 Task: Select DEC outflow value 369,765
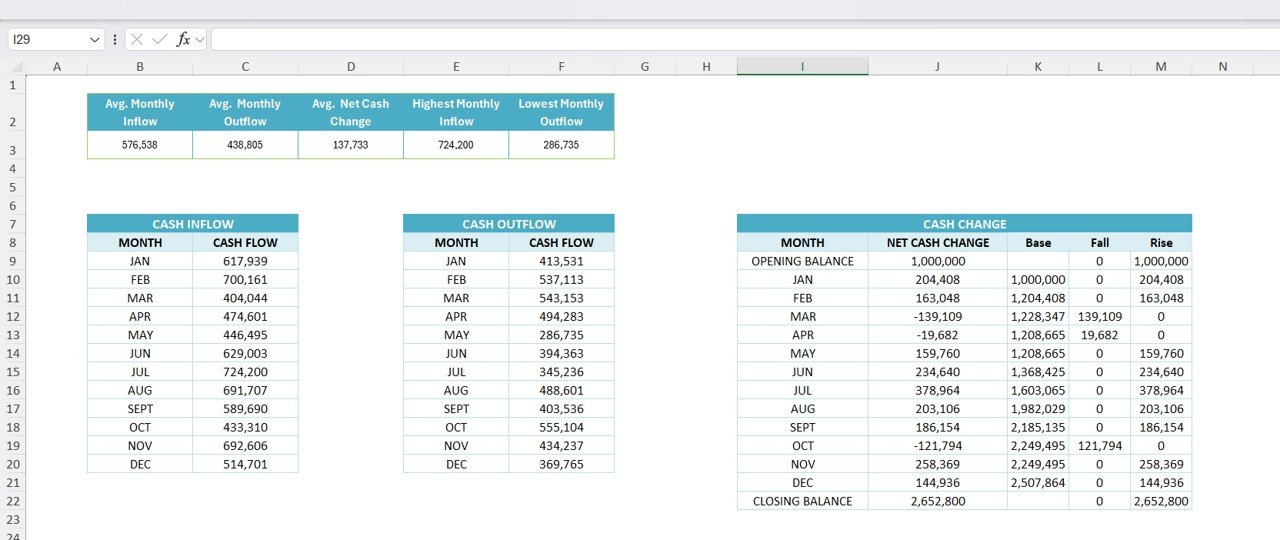coord(561,464)
